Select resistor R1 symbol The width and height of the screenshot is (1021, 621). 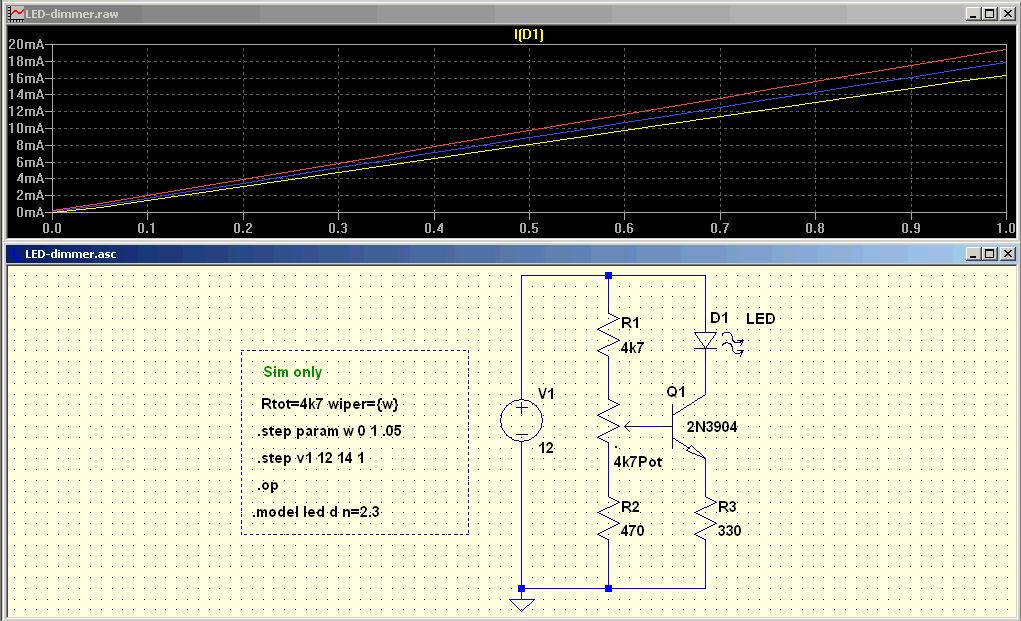tap(608, 336)
